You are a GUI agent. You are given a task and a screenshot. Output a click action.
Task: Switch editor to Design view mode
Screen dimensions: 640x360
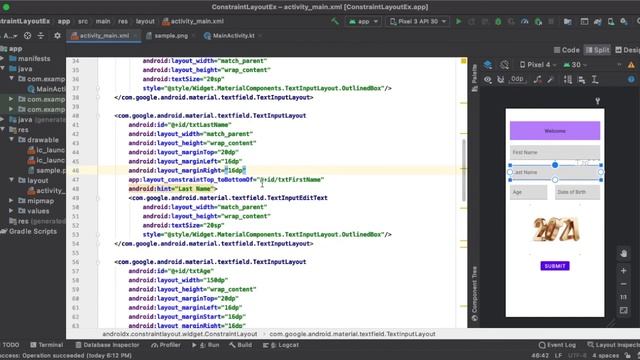[627, 50]
